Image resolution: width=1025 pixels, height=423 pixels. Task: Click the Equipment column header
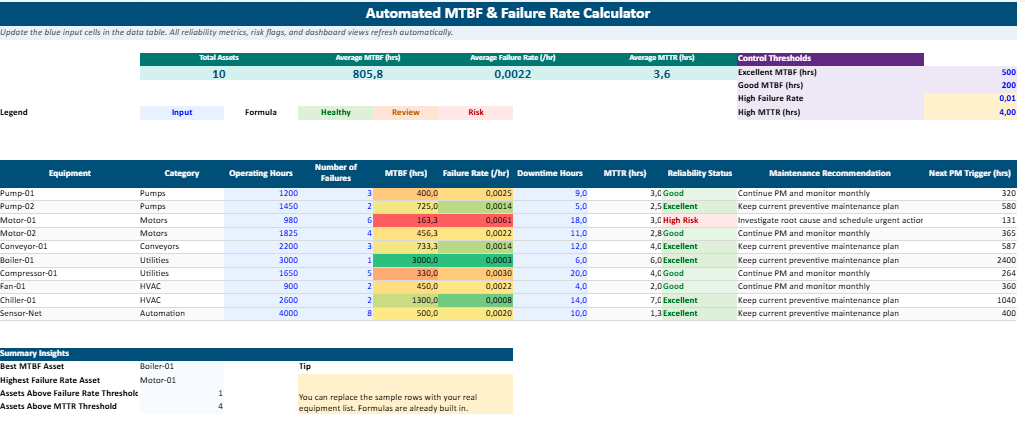click(x=69, y=173)
